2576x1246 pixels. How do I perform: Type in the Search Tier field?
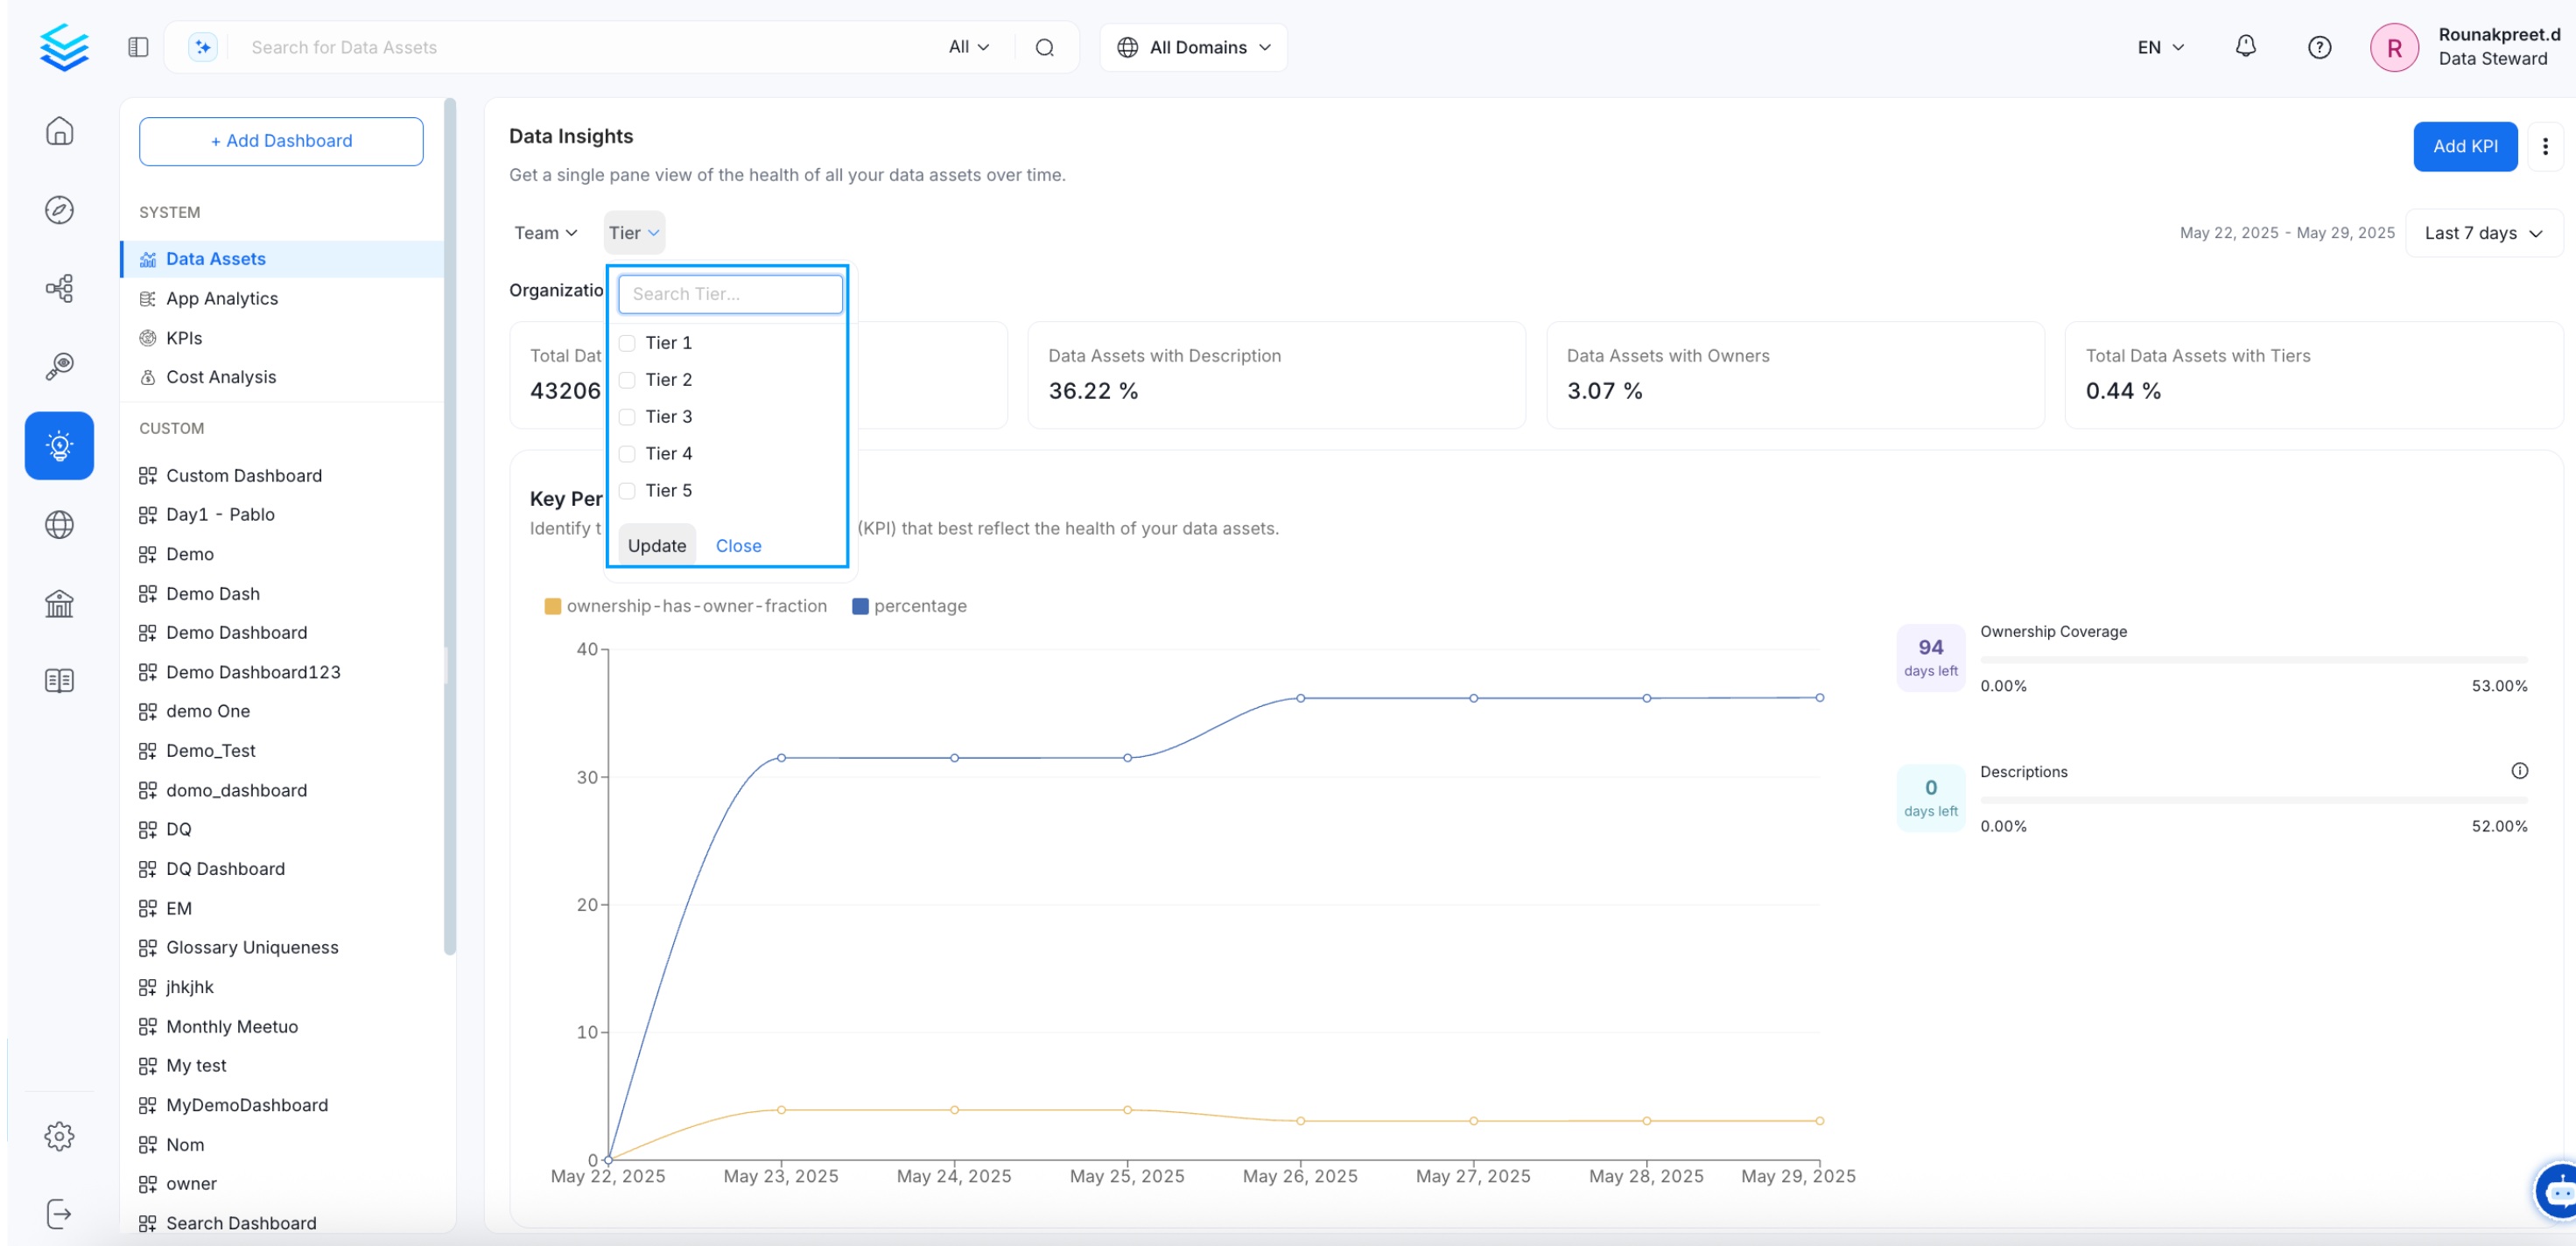pyautogui.click(x=729, y=294)
